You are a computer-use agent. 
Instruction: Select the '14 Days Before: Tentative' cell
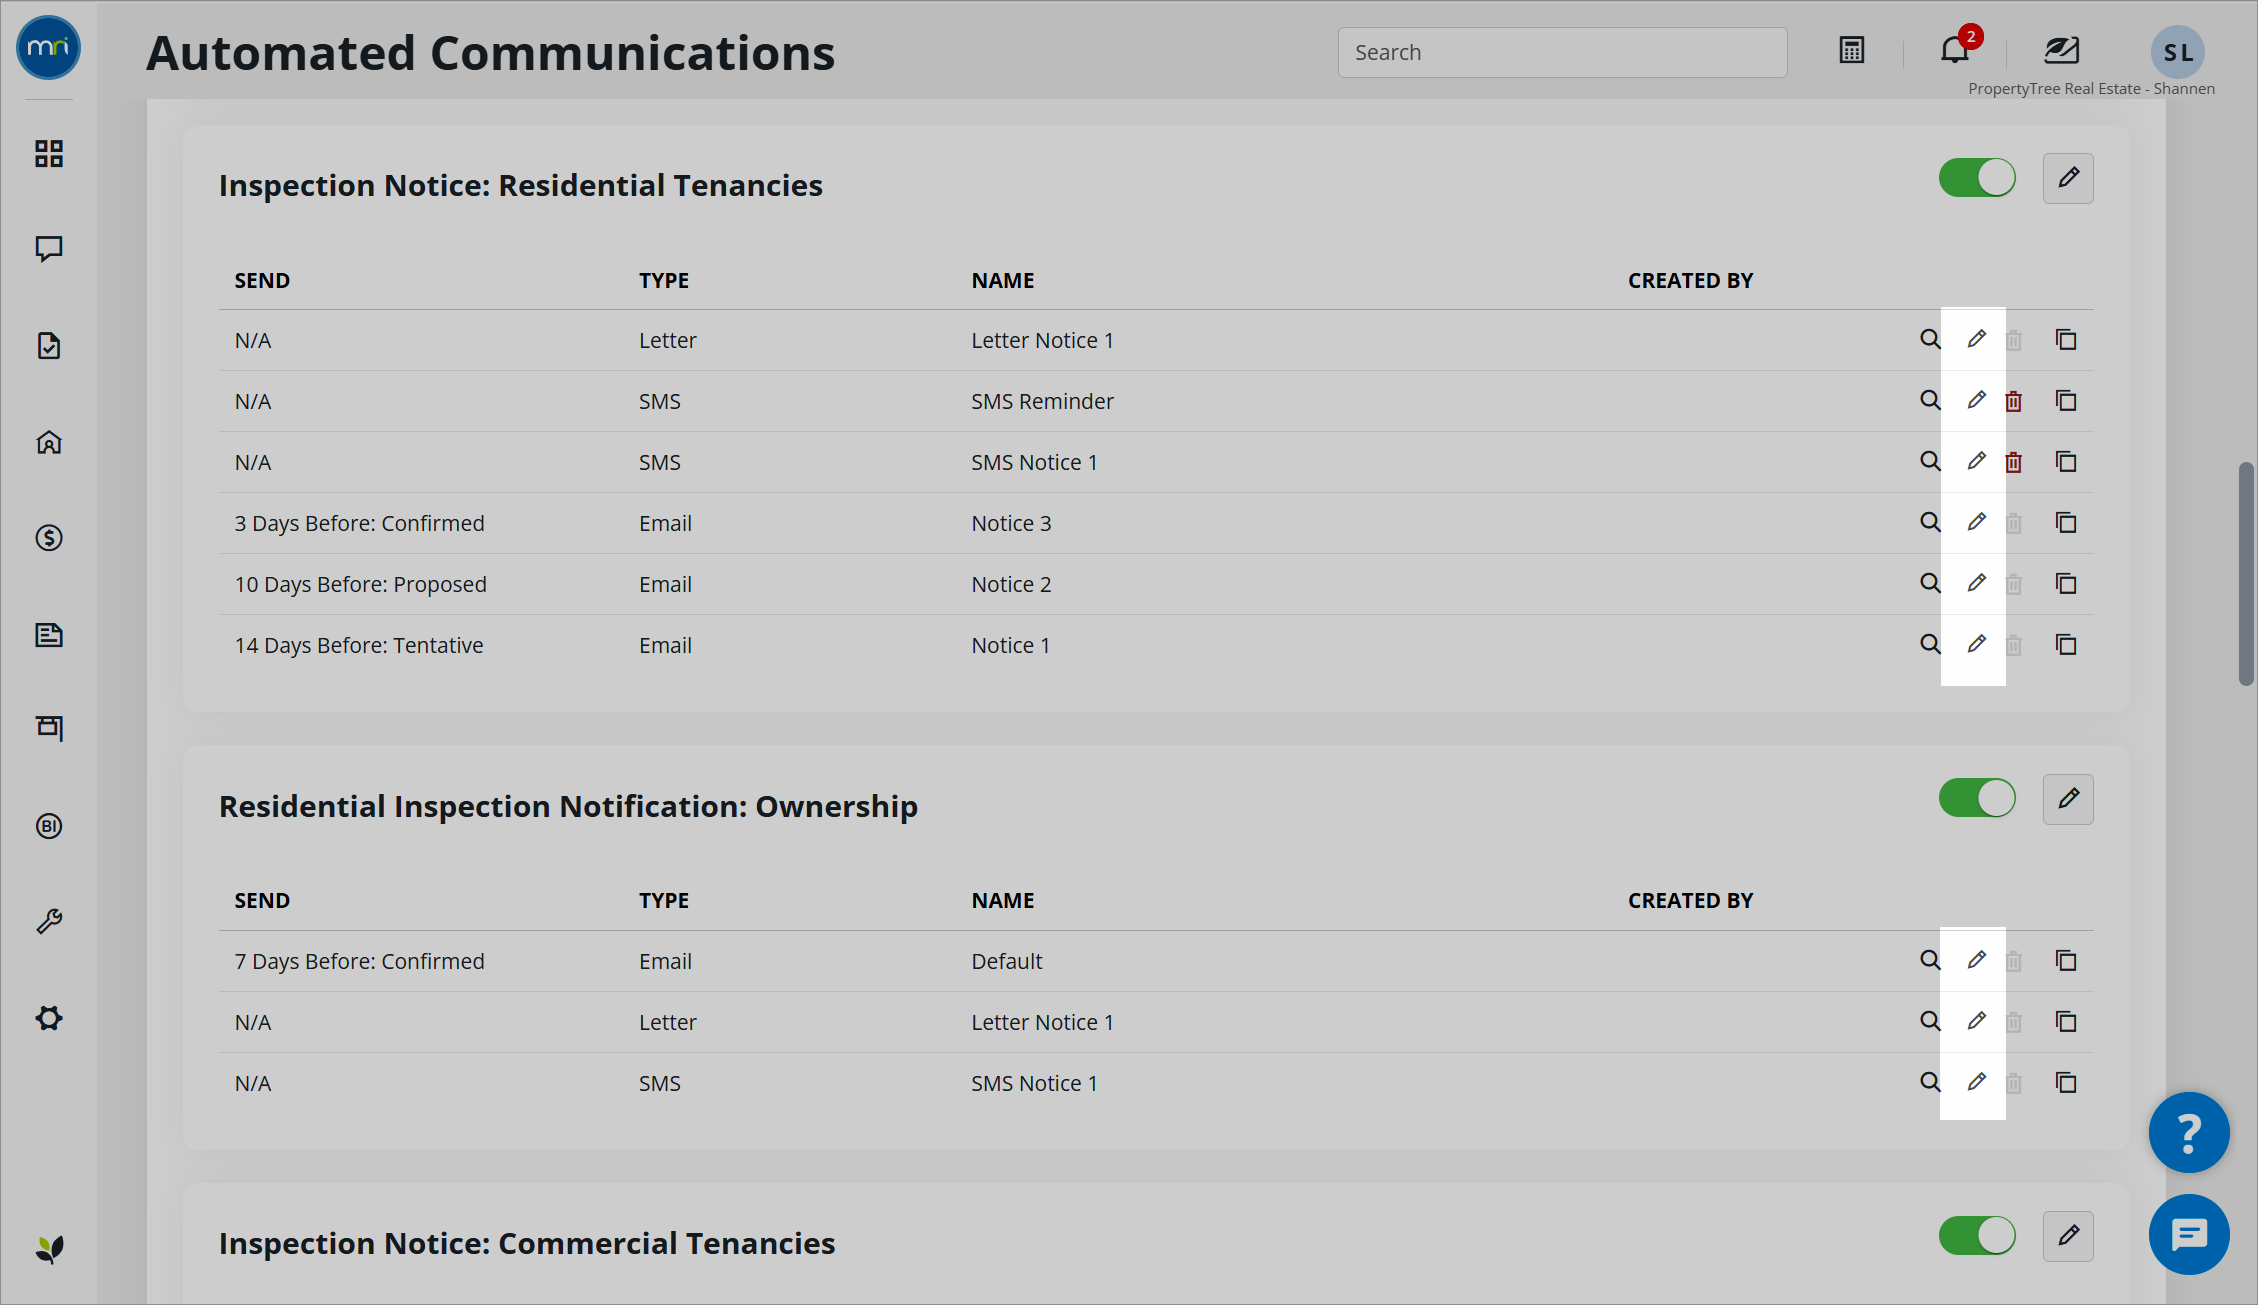(x=359, y=645)
